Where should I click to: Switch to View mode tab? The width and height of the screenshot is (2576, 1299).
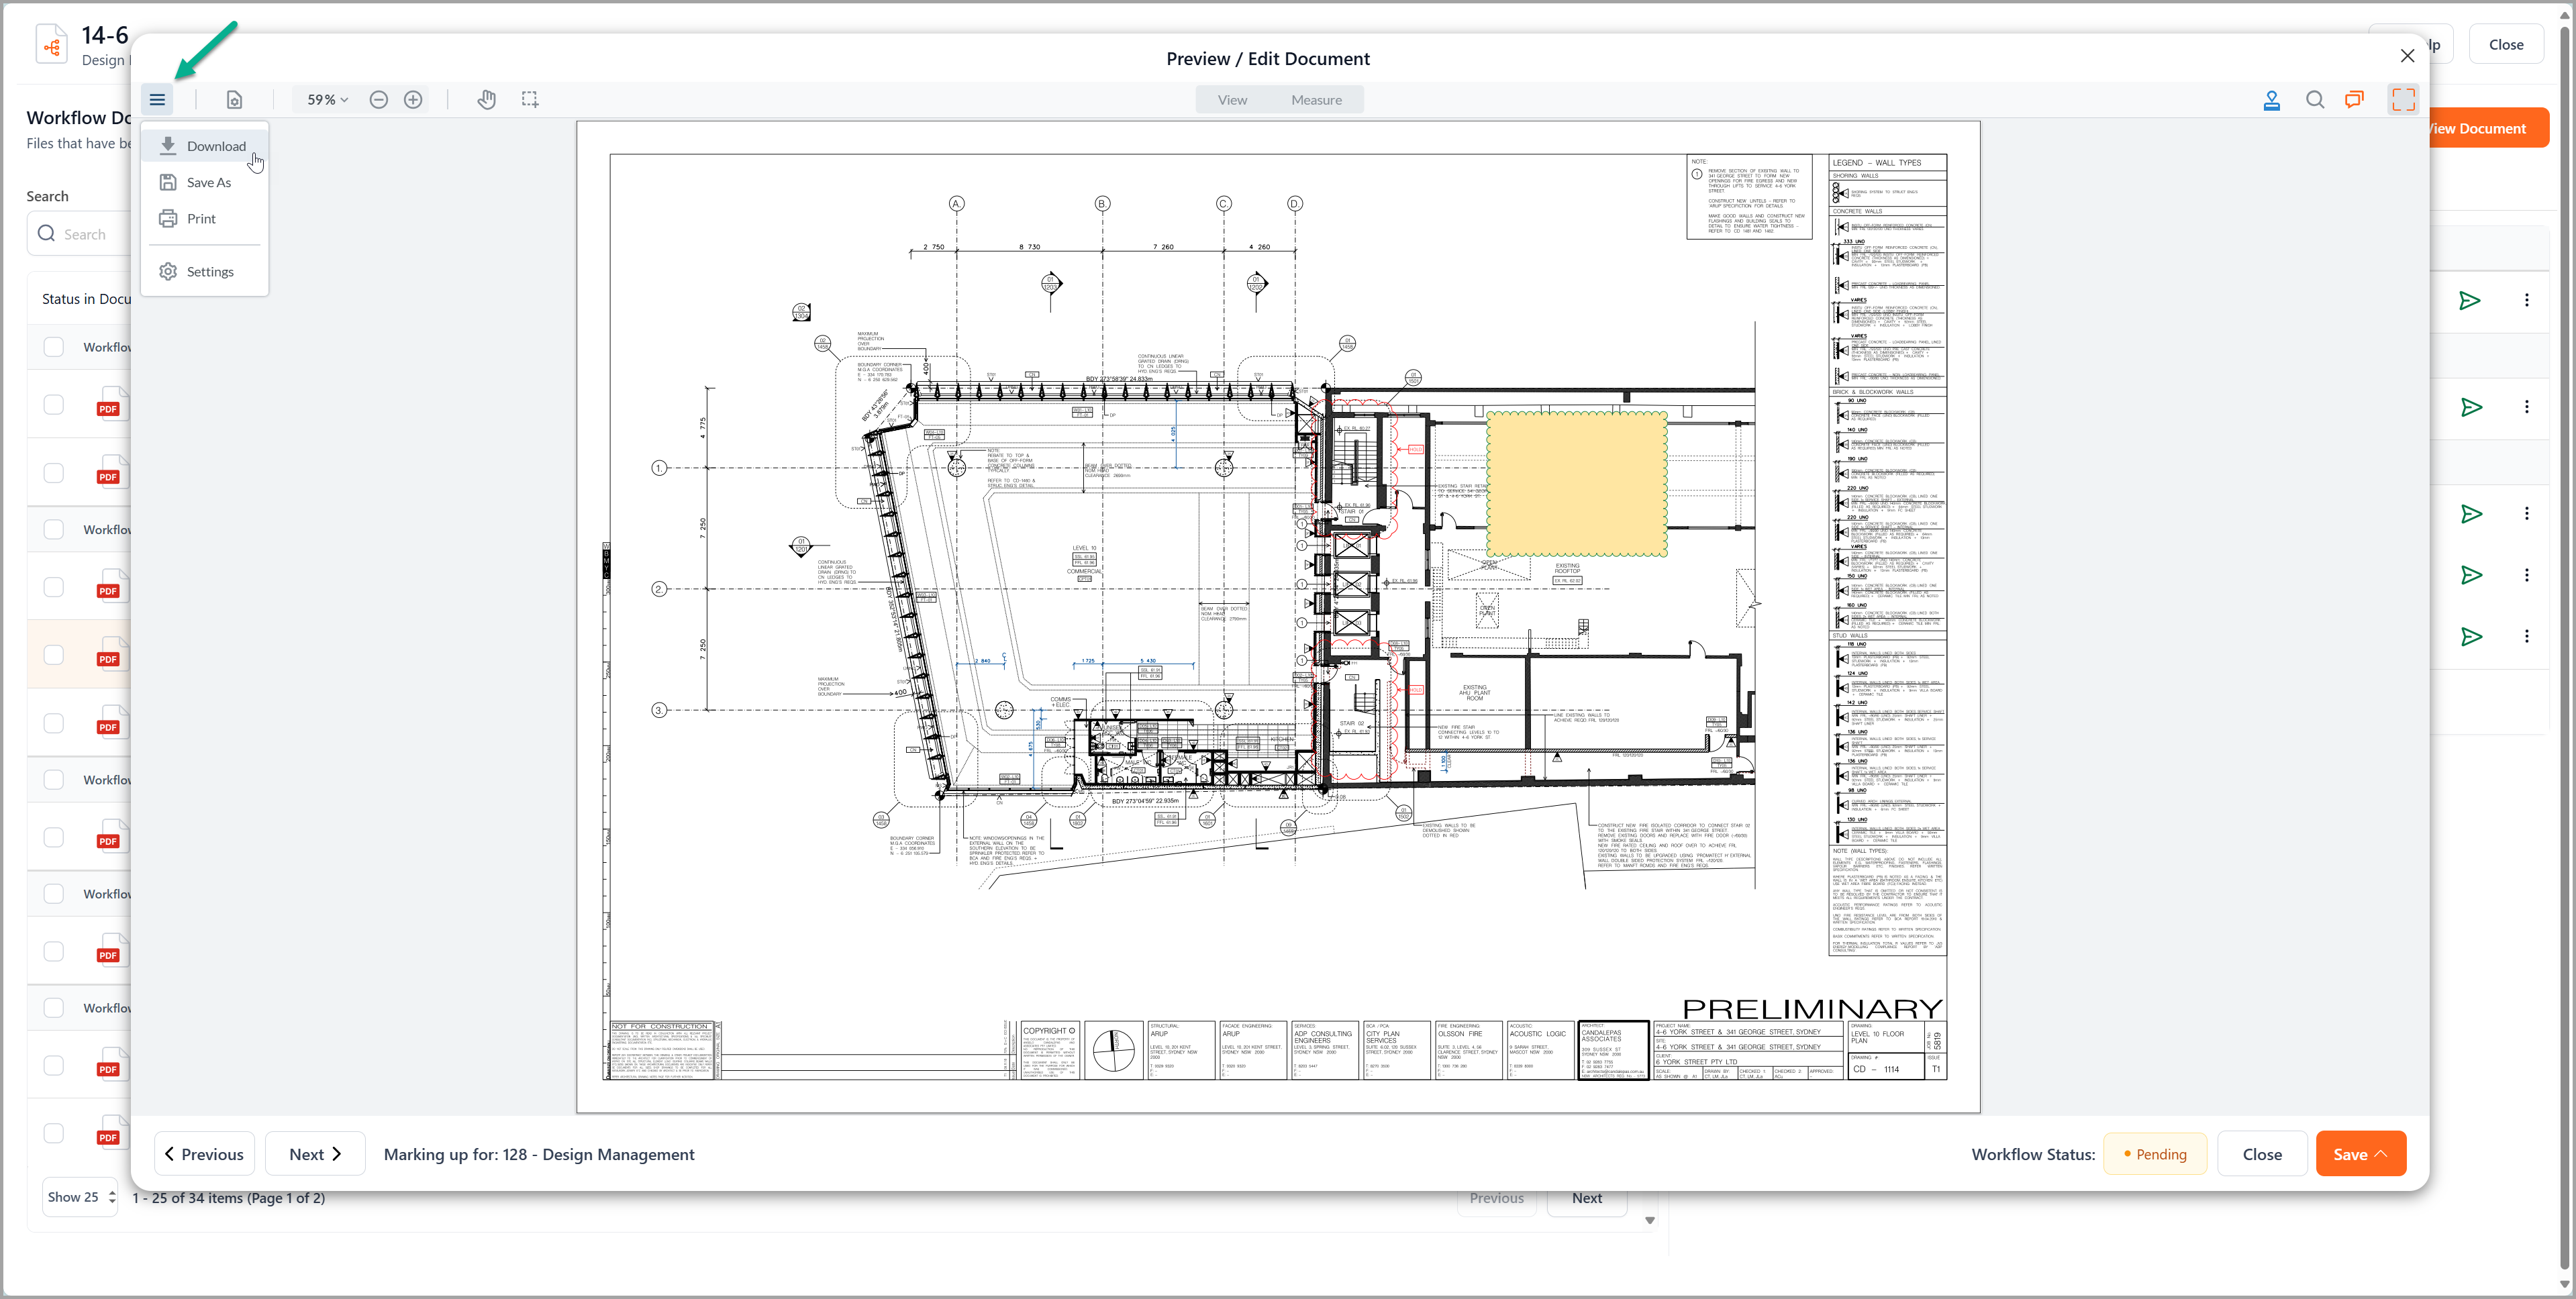[1232, 100]
